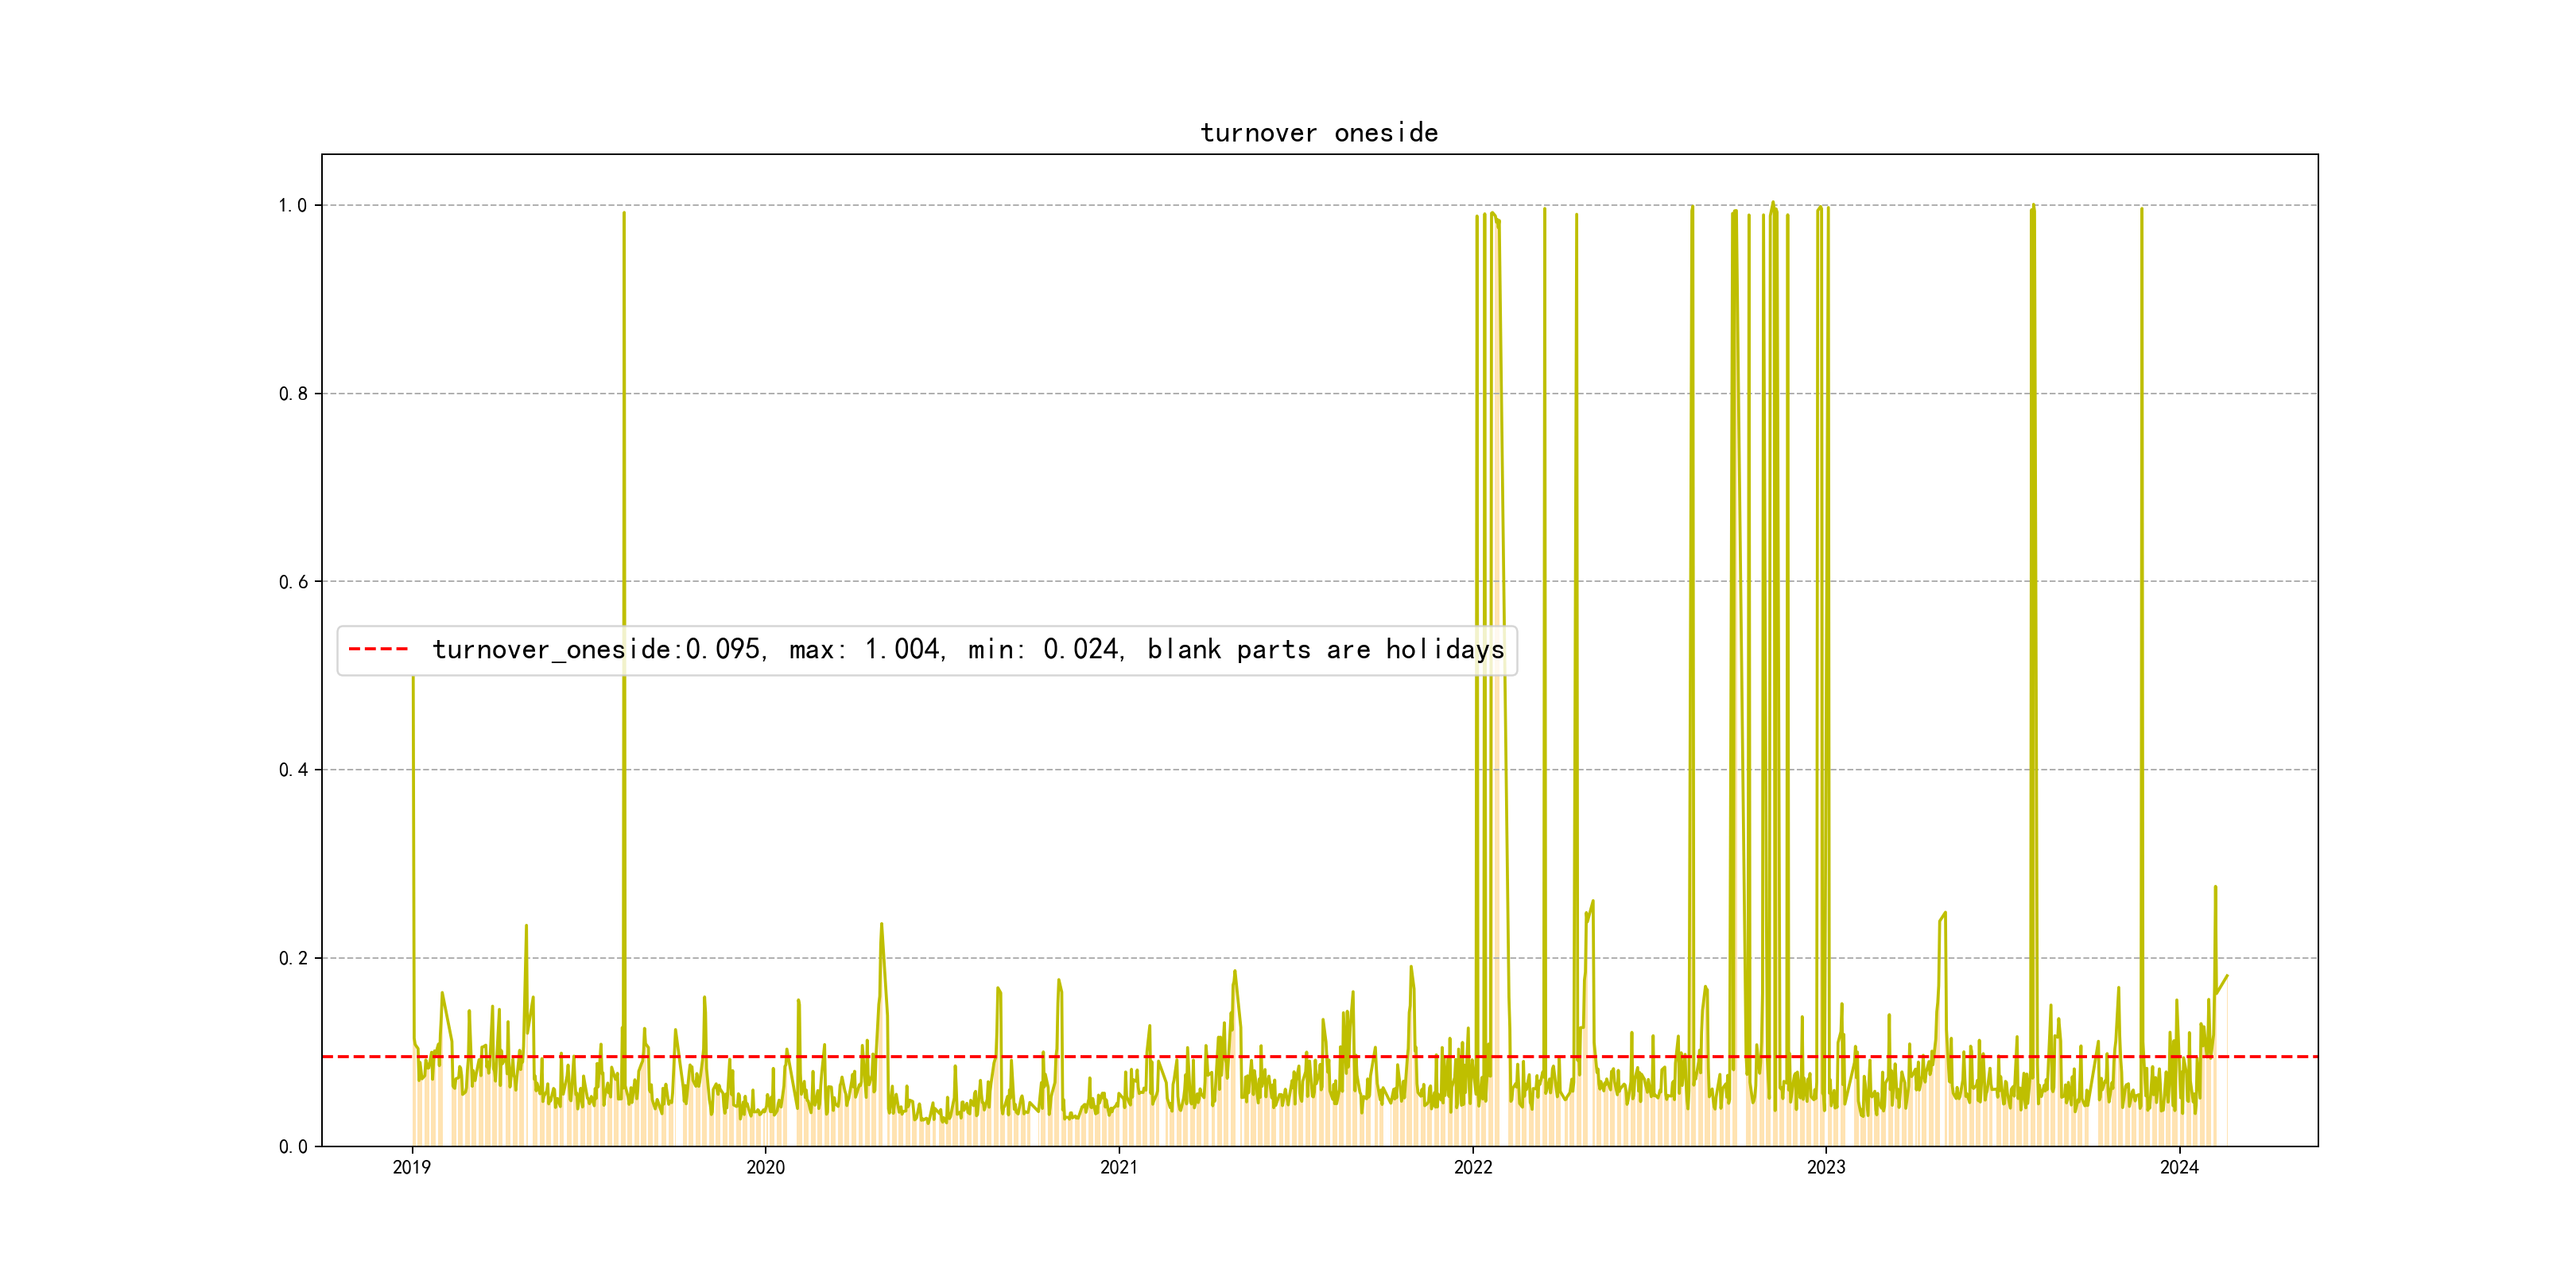The width and height of the screenshot is (2576, 1288).
Task: Click the 0.8 y-axis tick label
Action: 292,394
